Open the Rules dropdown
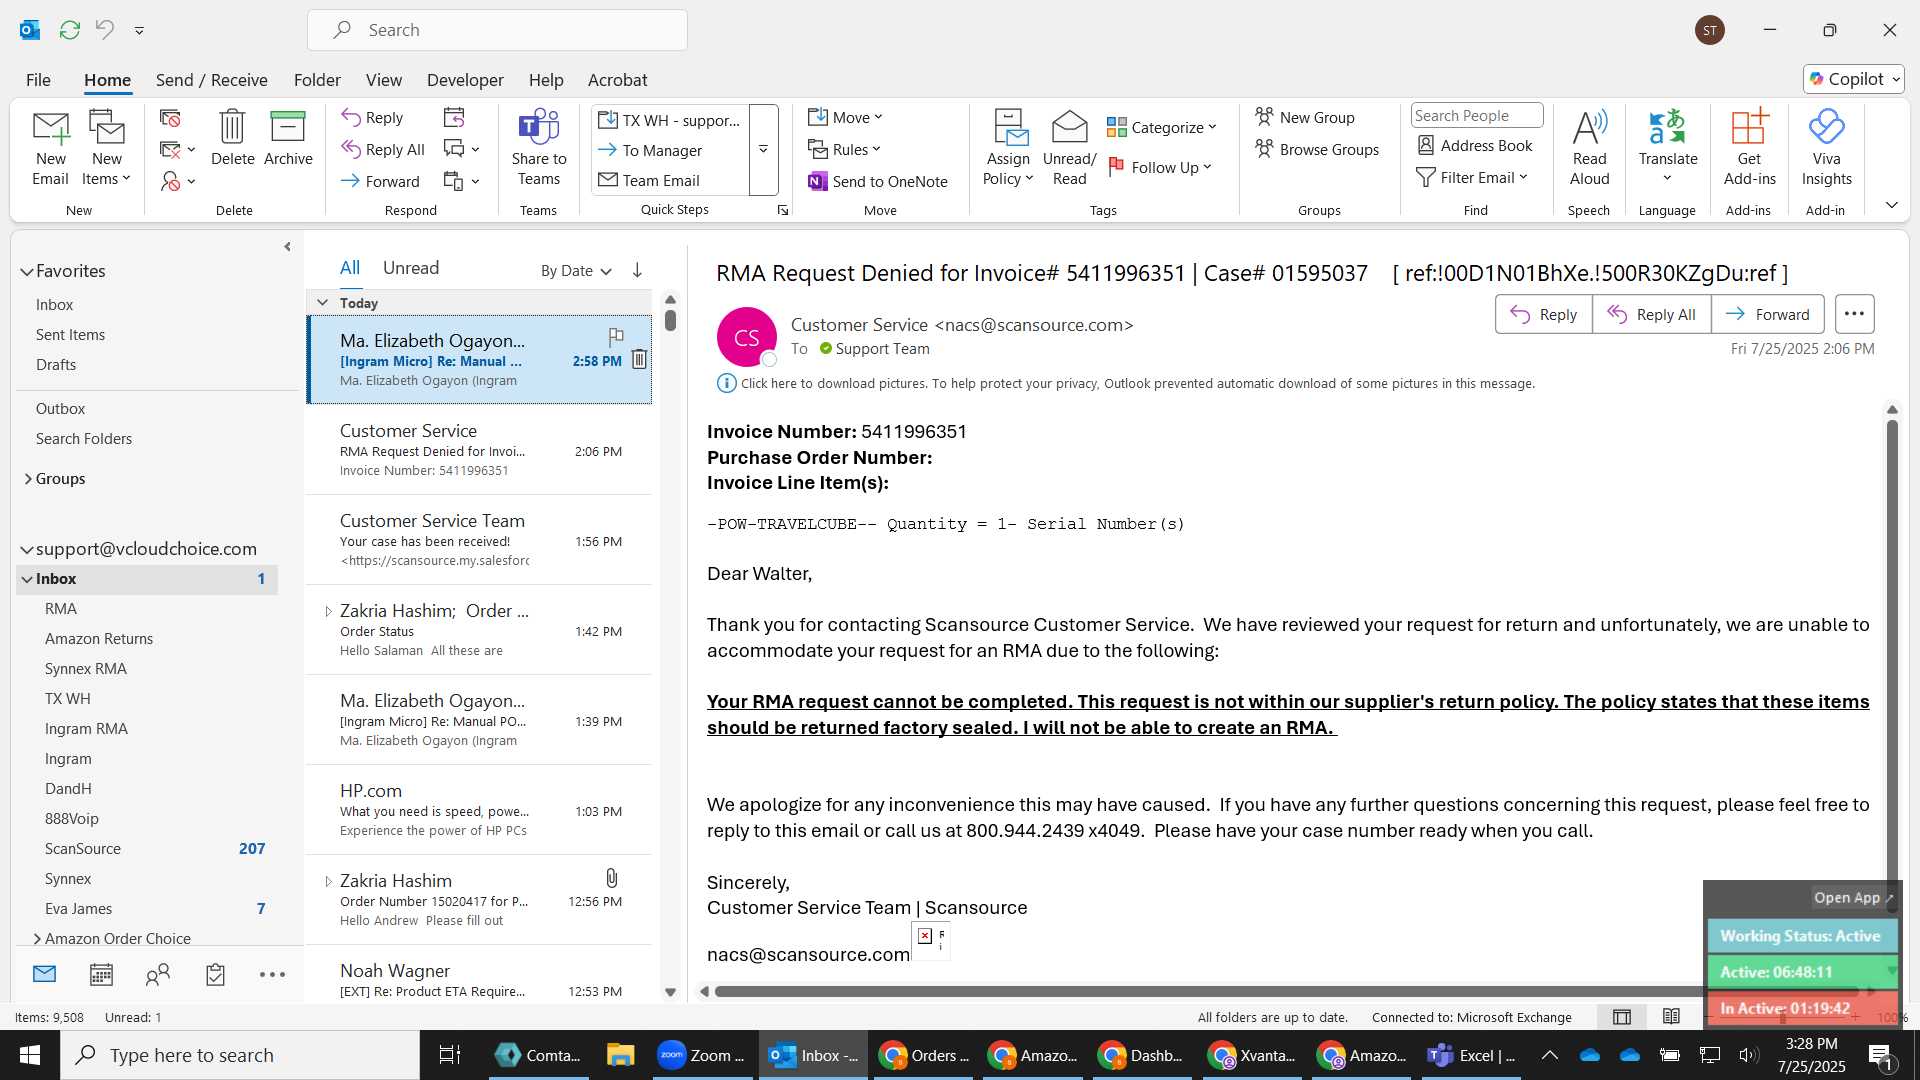 pyautogui.click(x=845, y=149)
